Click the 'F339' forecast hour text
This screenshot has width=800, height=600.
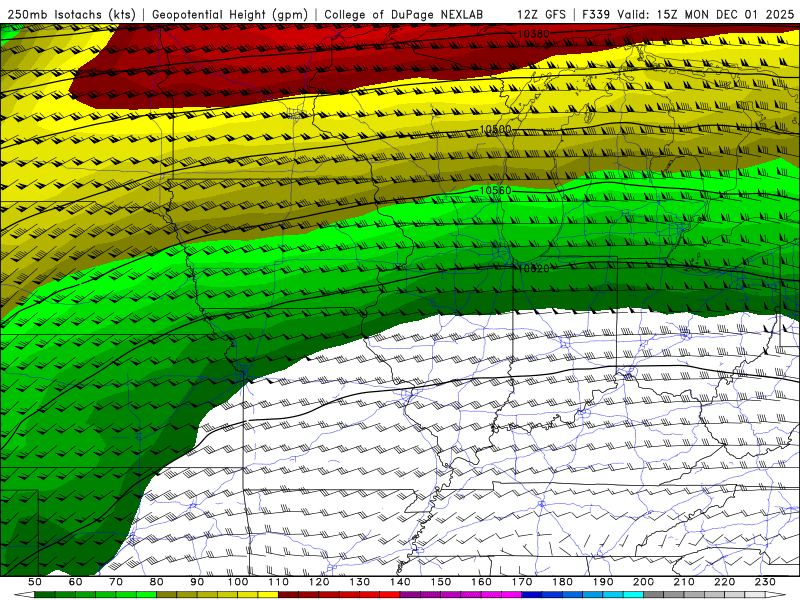(596, 14)
